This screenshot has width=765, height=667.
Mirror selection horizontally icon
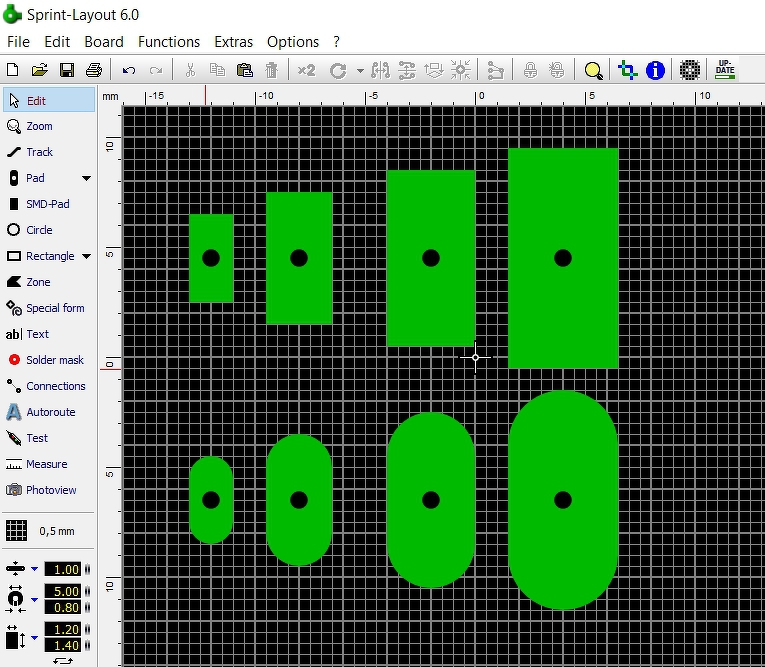pyautogui.click(x=380, y=70)
